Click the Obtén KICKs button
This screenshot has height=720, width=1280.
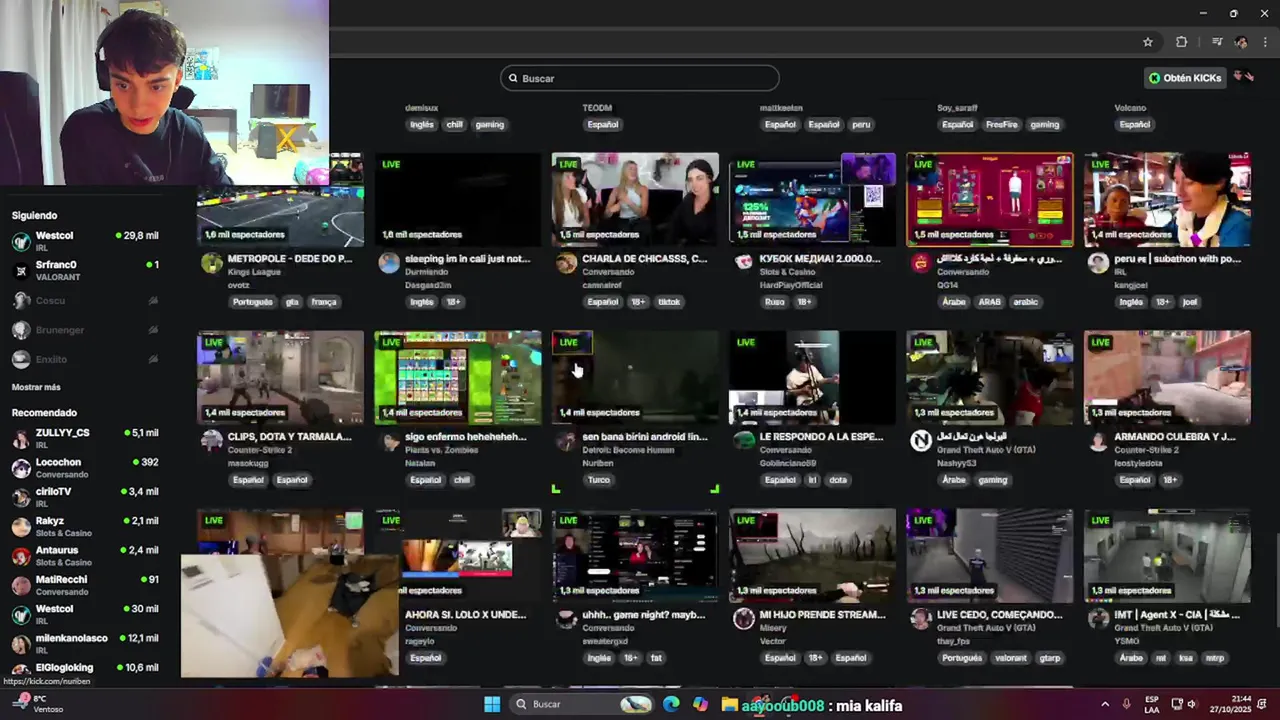(x=1185, y=78)
